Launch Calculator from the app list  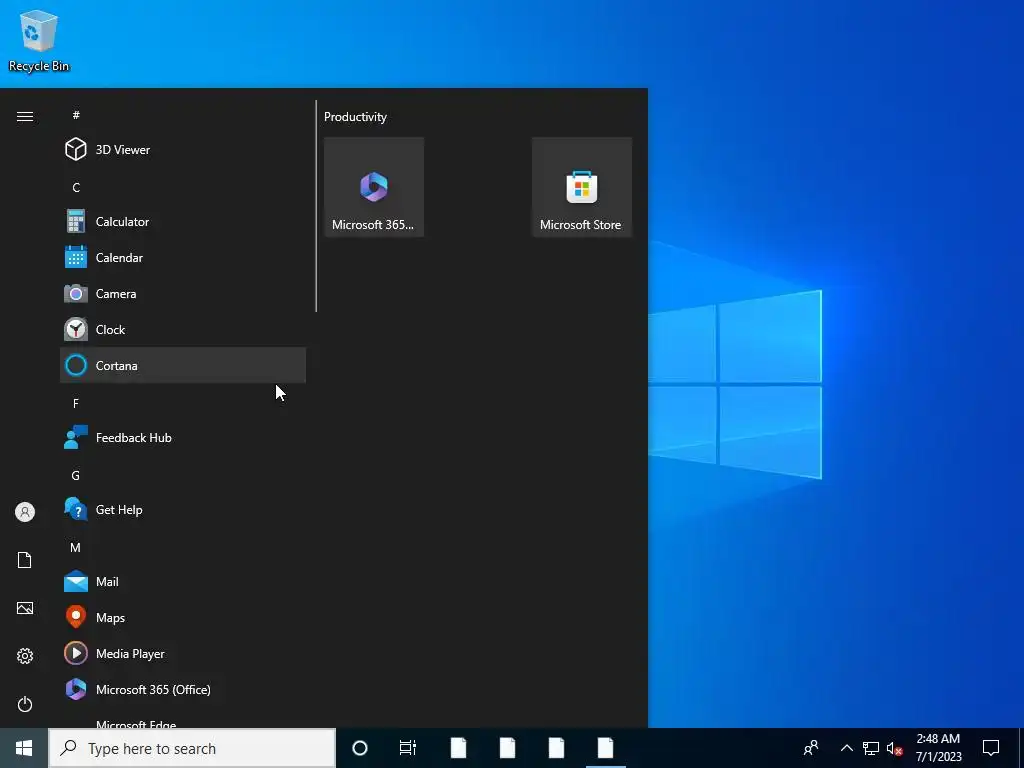(x=183, y=221)
